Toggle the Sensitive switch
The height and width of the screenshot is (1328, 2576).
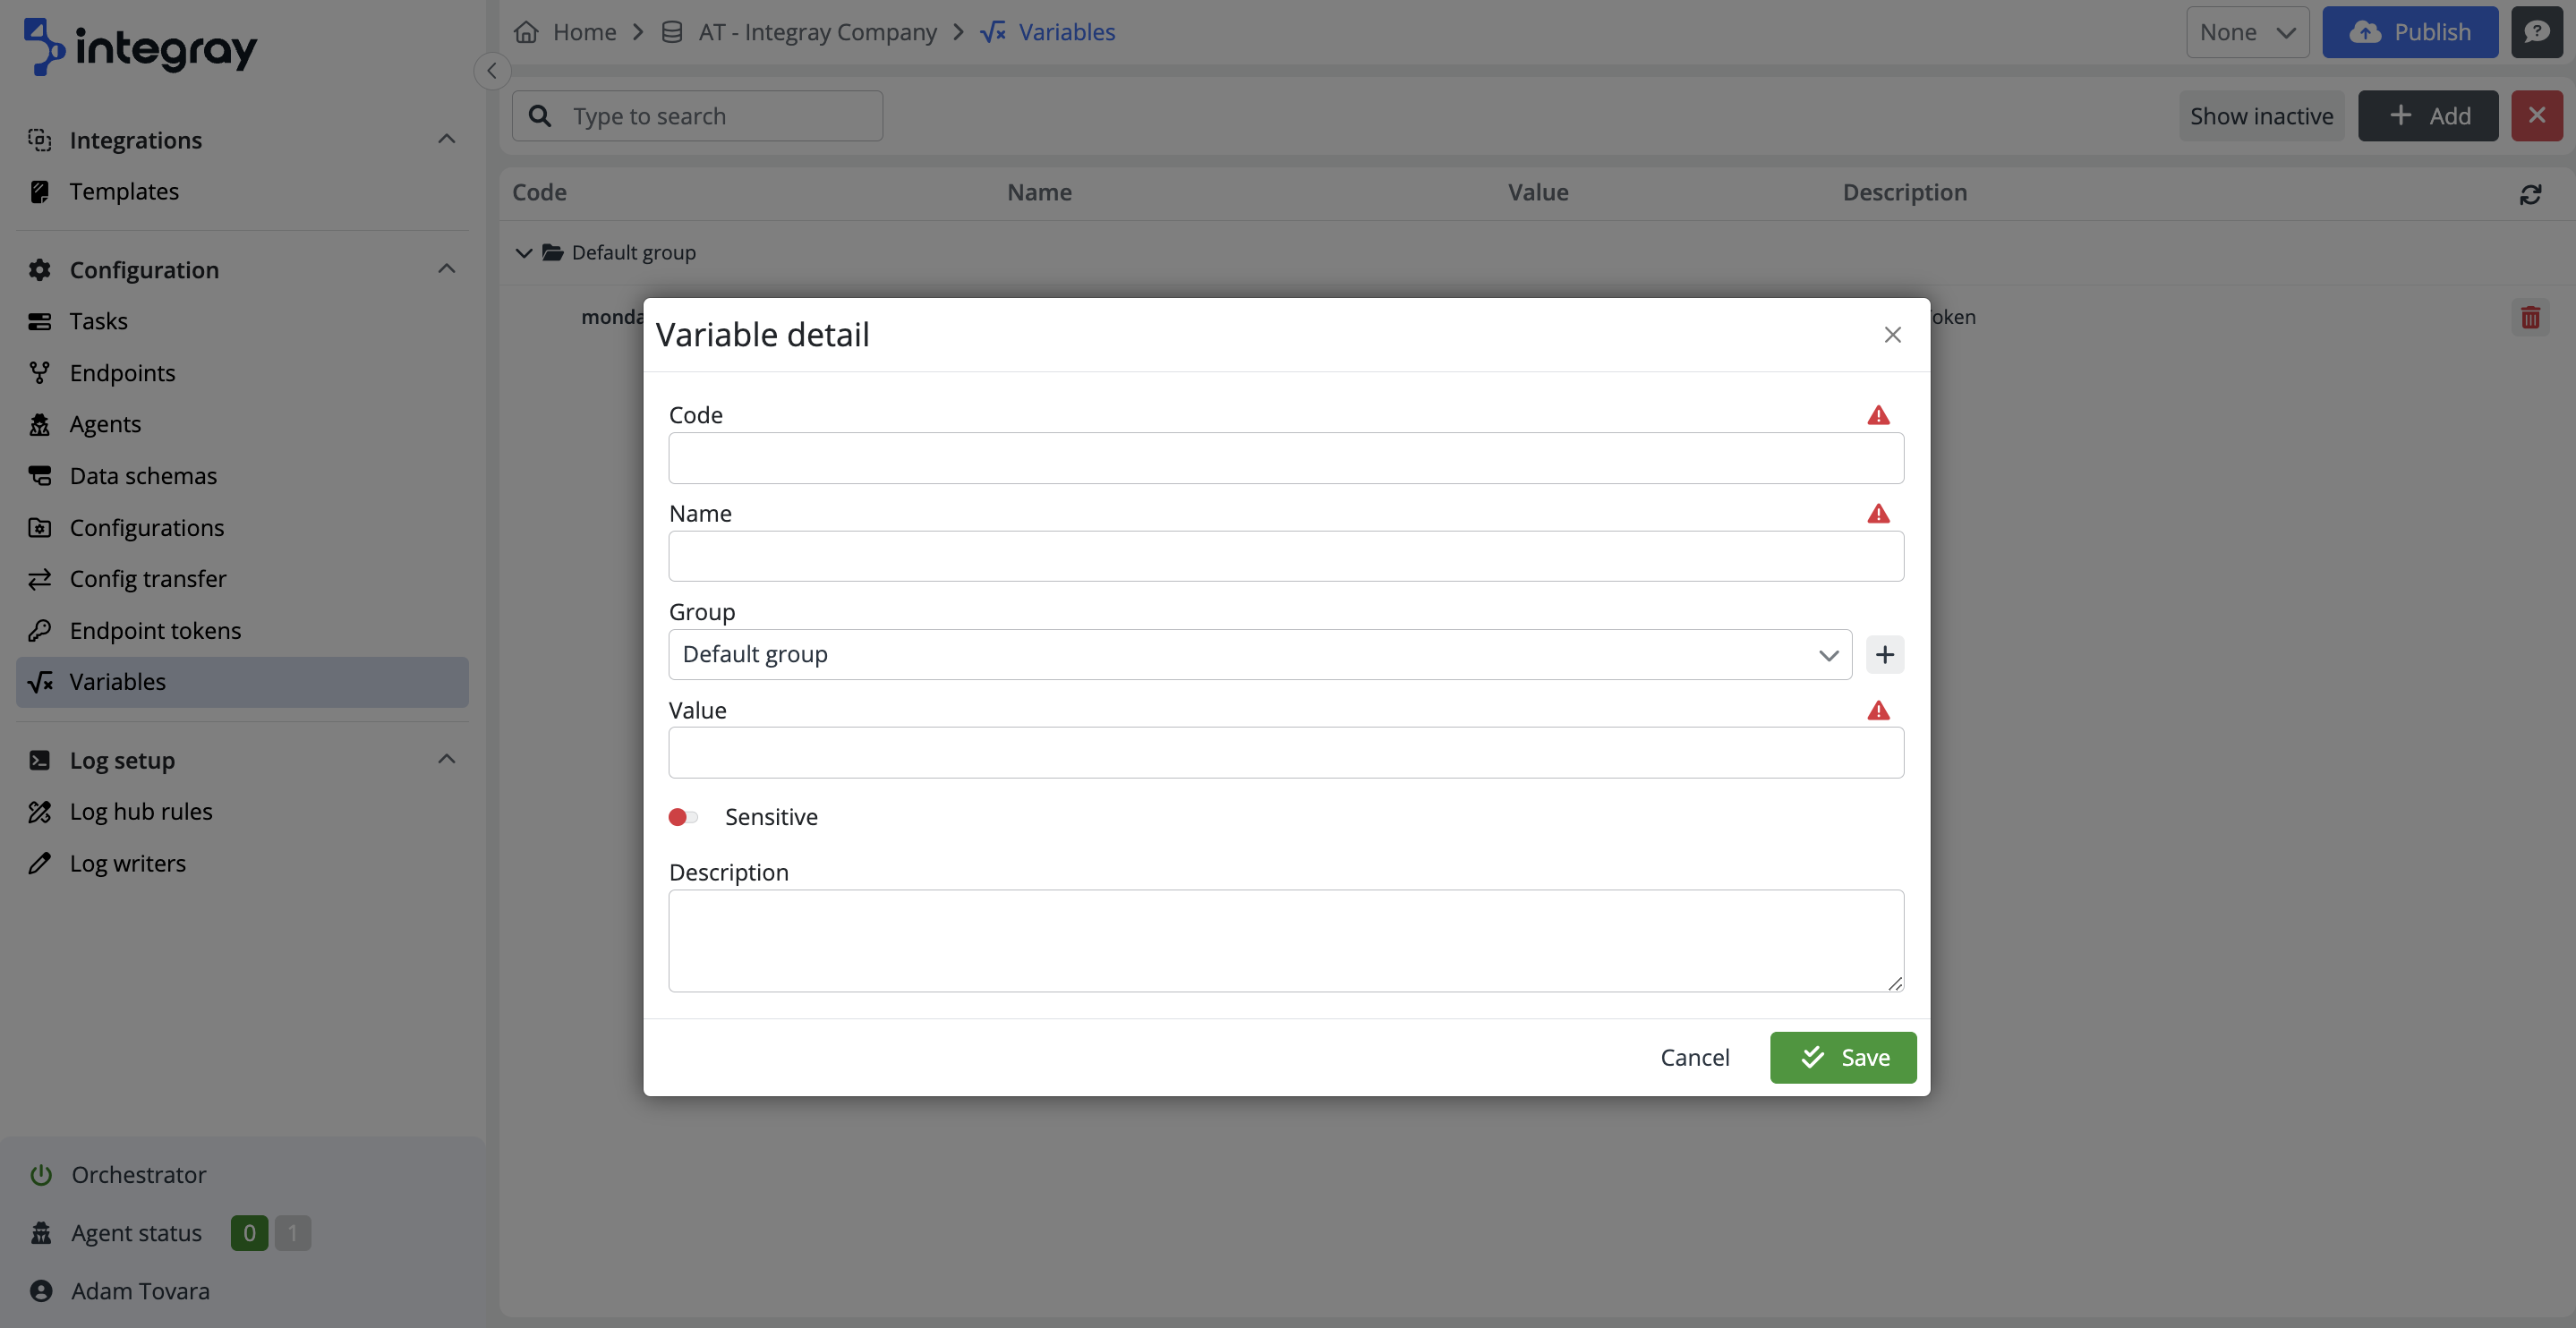tap(683, 817)
